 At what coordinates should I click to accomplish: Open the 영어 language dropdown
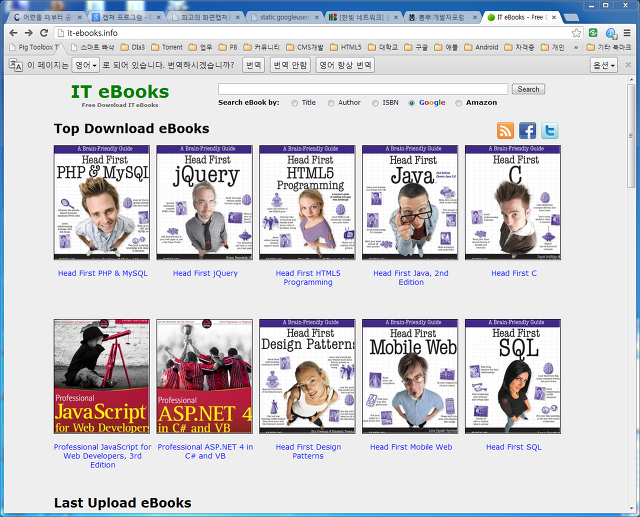[x=85, y=65]
